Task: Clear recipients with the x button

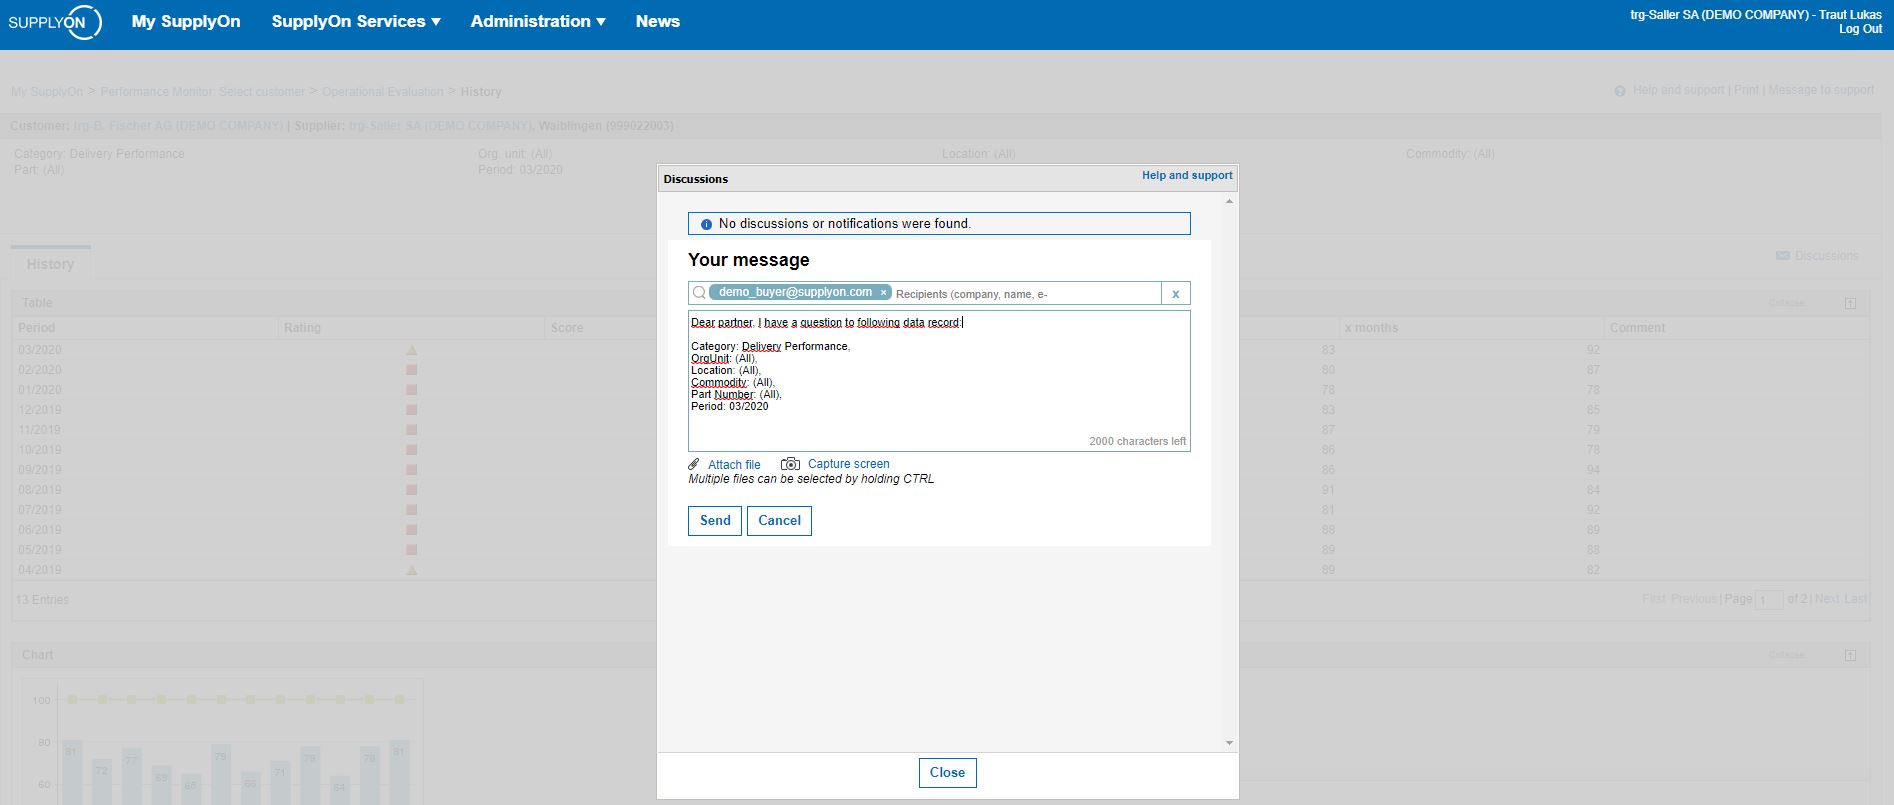Action: (1175, 294)
